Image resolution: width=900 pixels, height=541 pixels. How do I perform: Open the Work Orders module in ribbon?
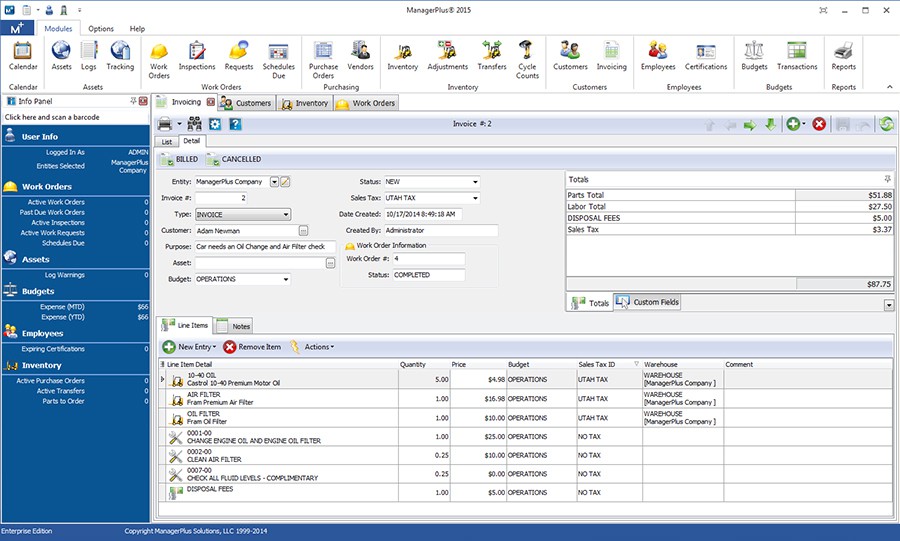(159, 56)
